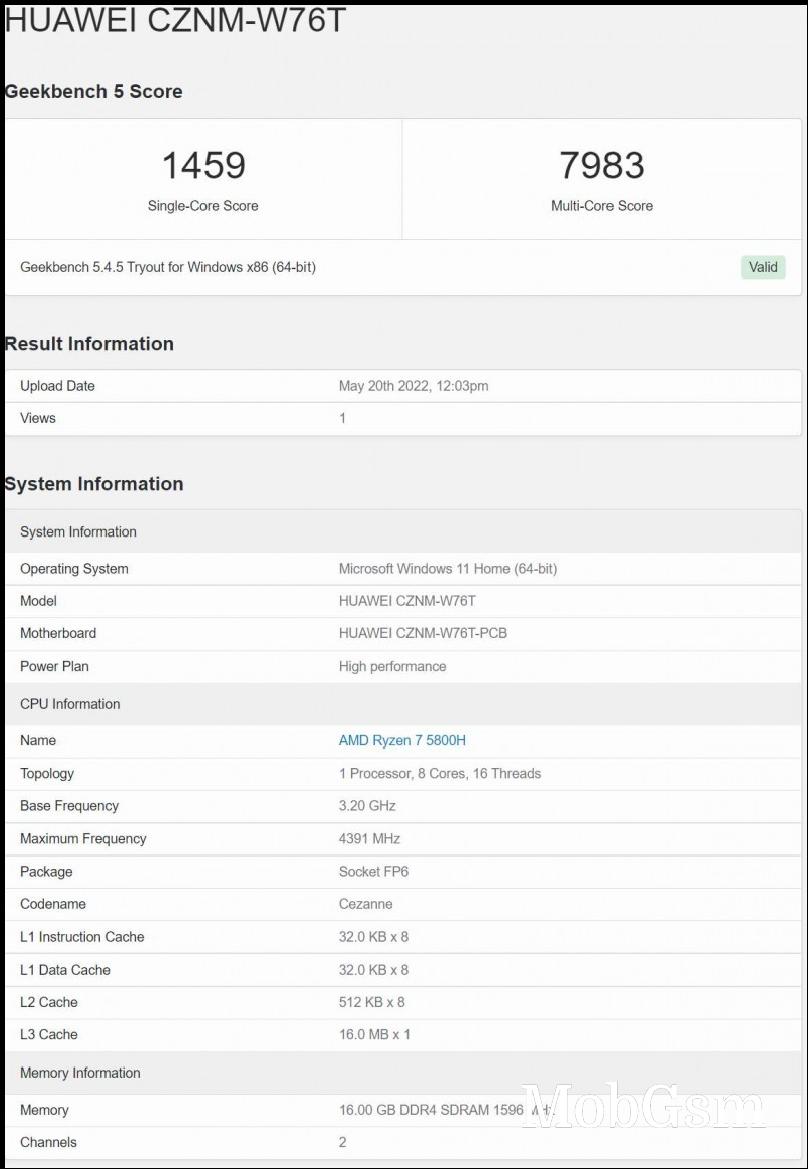The height and width of the screenshot is (1169, 808).
Task: Click the Operating System label
Action: (x=74, y=569)
